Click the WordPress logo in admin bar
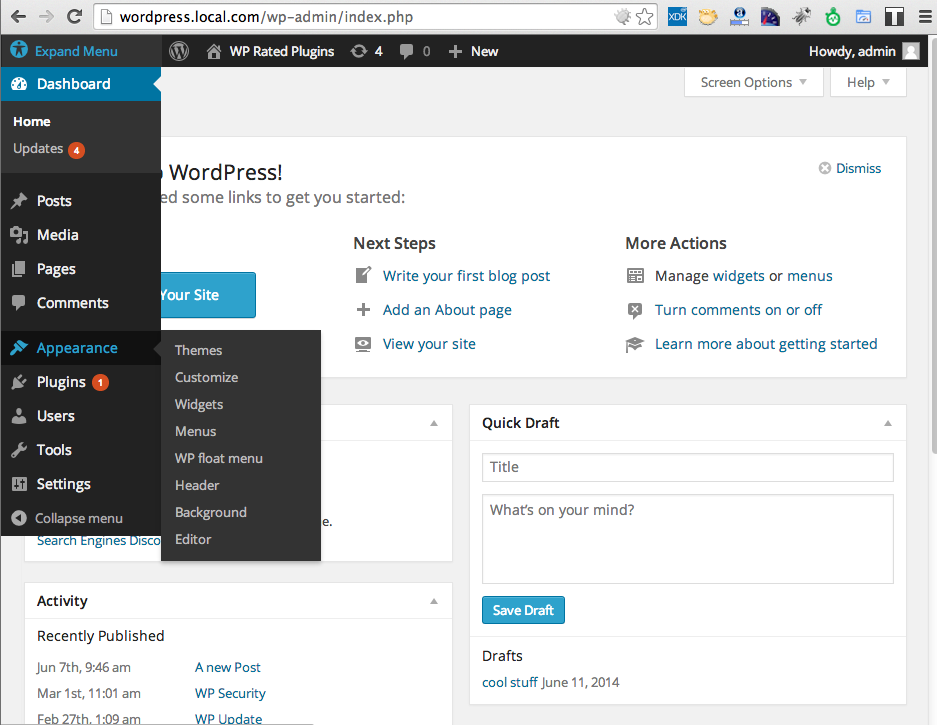Image resolution: width=937 pixels, height=725 pixels. (x=179, y=51)
